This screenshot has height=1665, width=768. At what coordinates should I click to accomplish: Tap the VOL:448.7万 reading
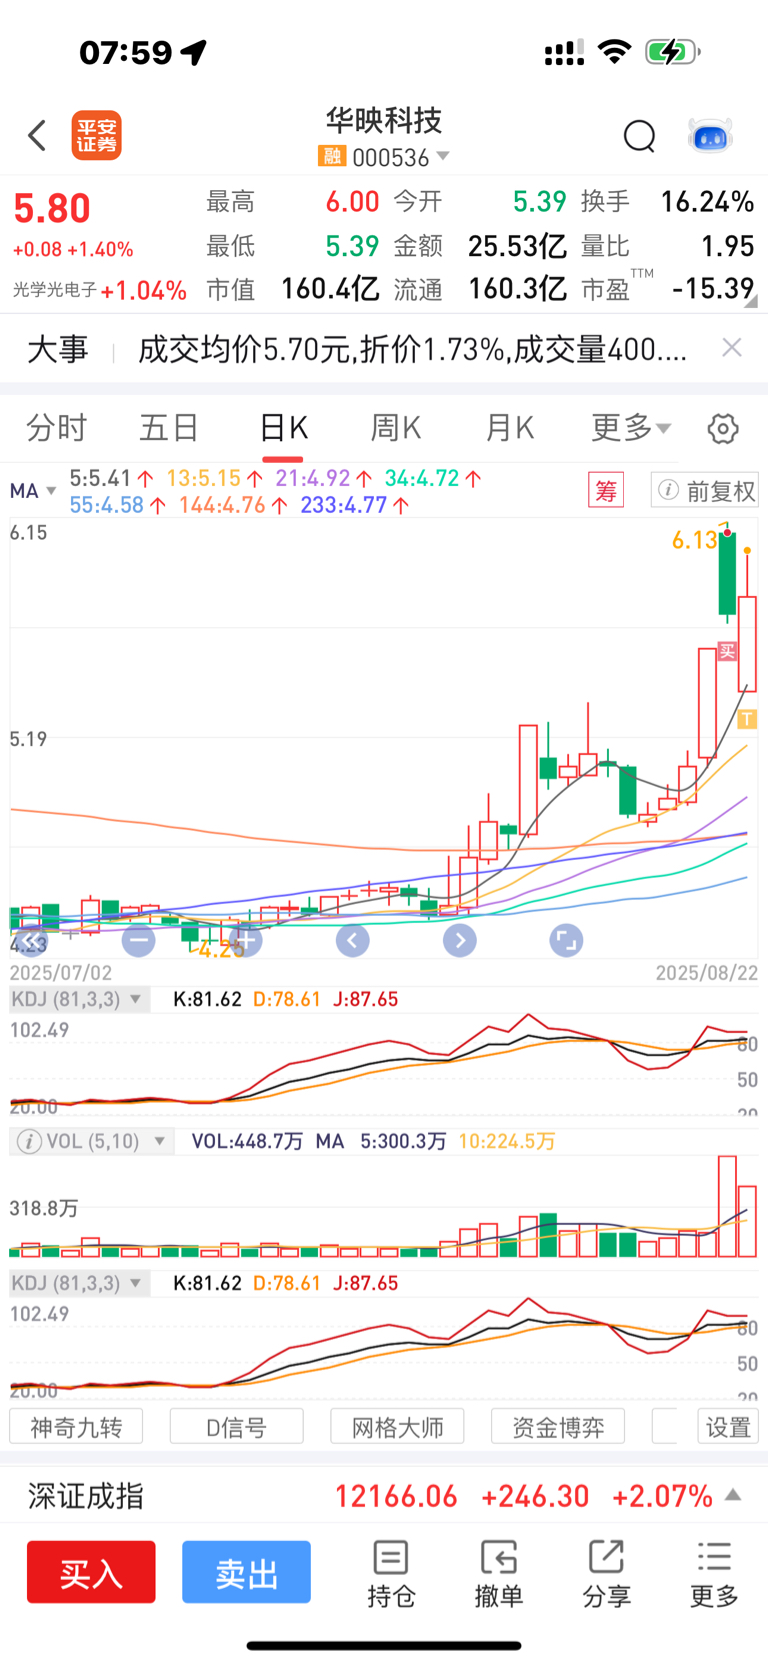(x=247, y=1141)
